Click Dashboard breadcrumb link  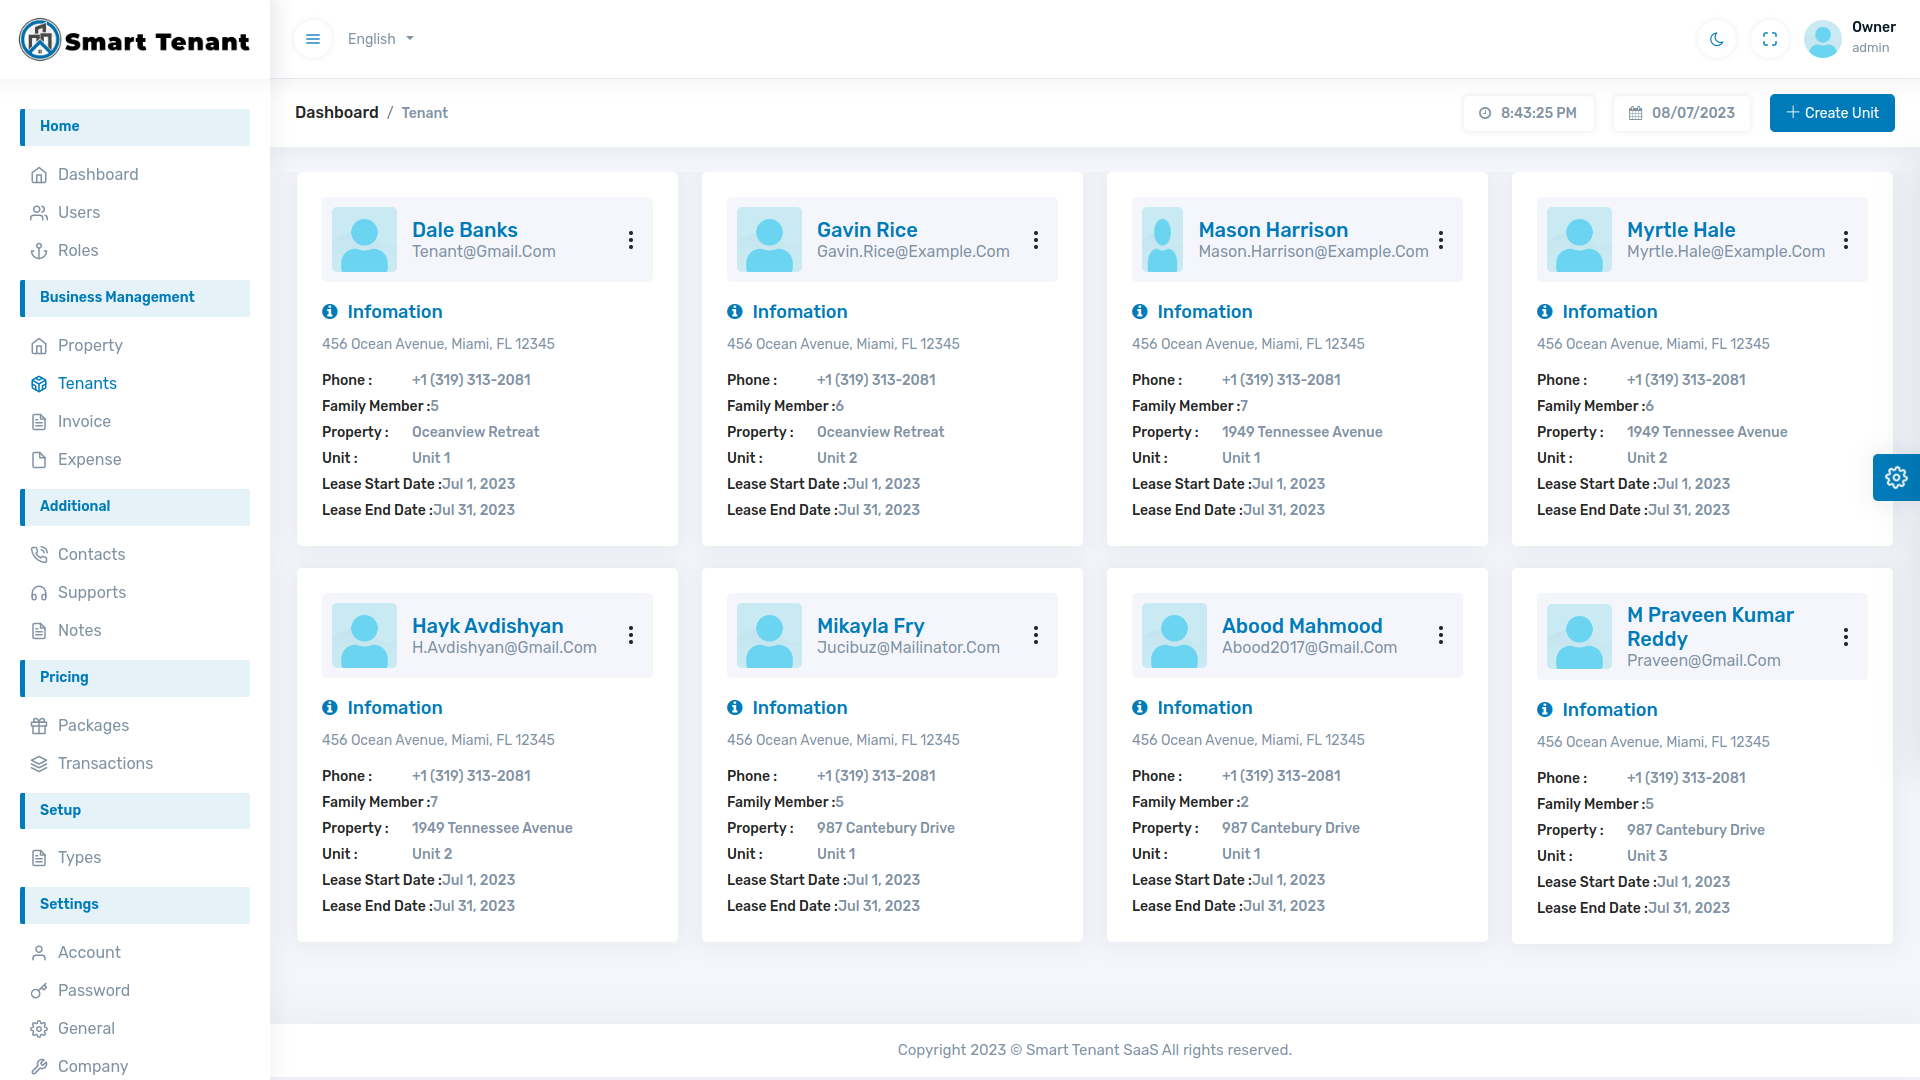coord(336,113)
